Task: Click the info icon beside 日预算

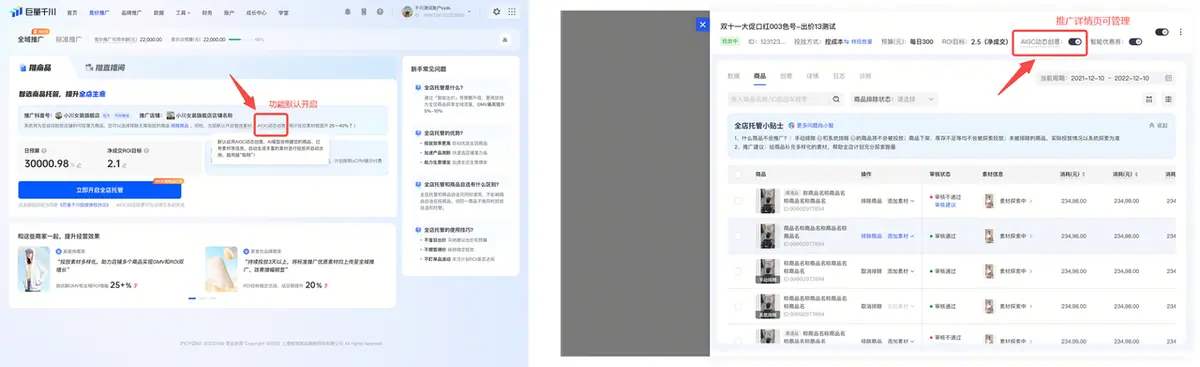Action: tap(44, 150)
